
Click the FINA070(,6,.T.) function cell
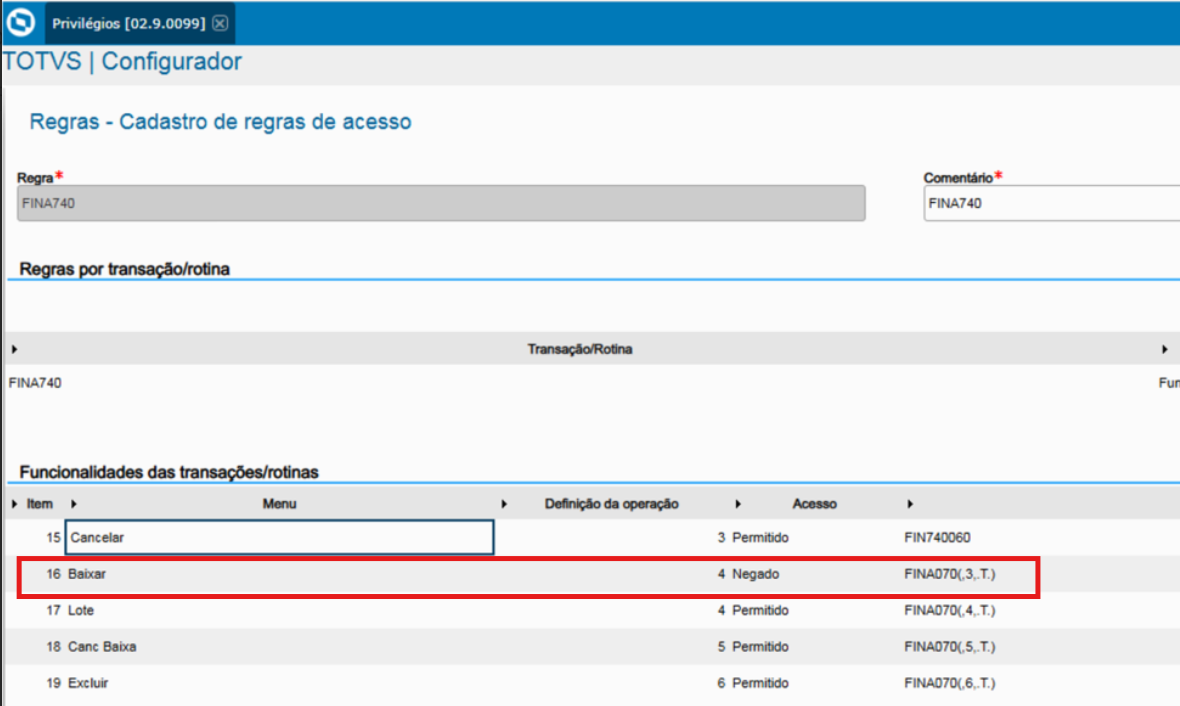[950, 683]
